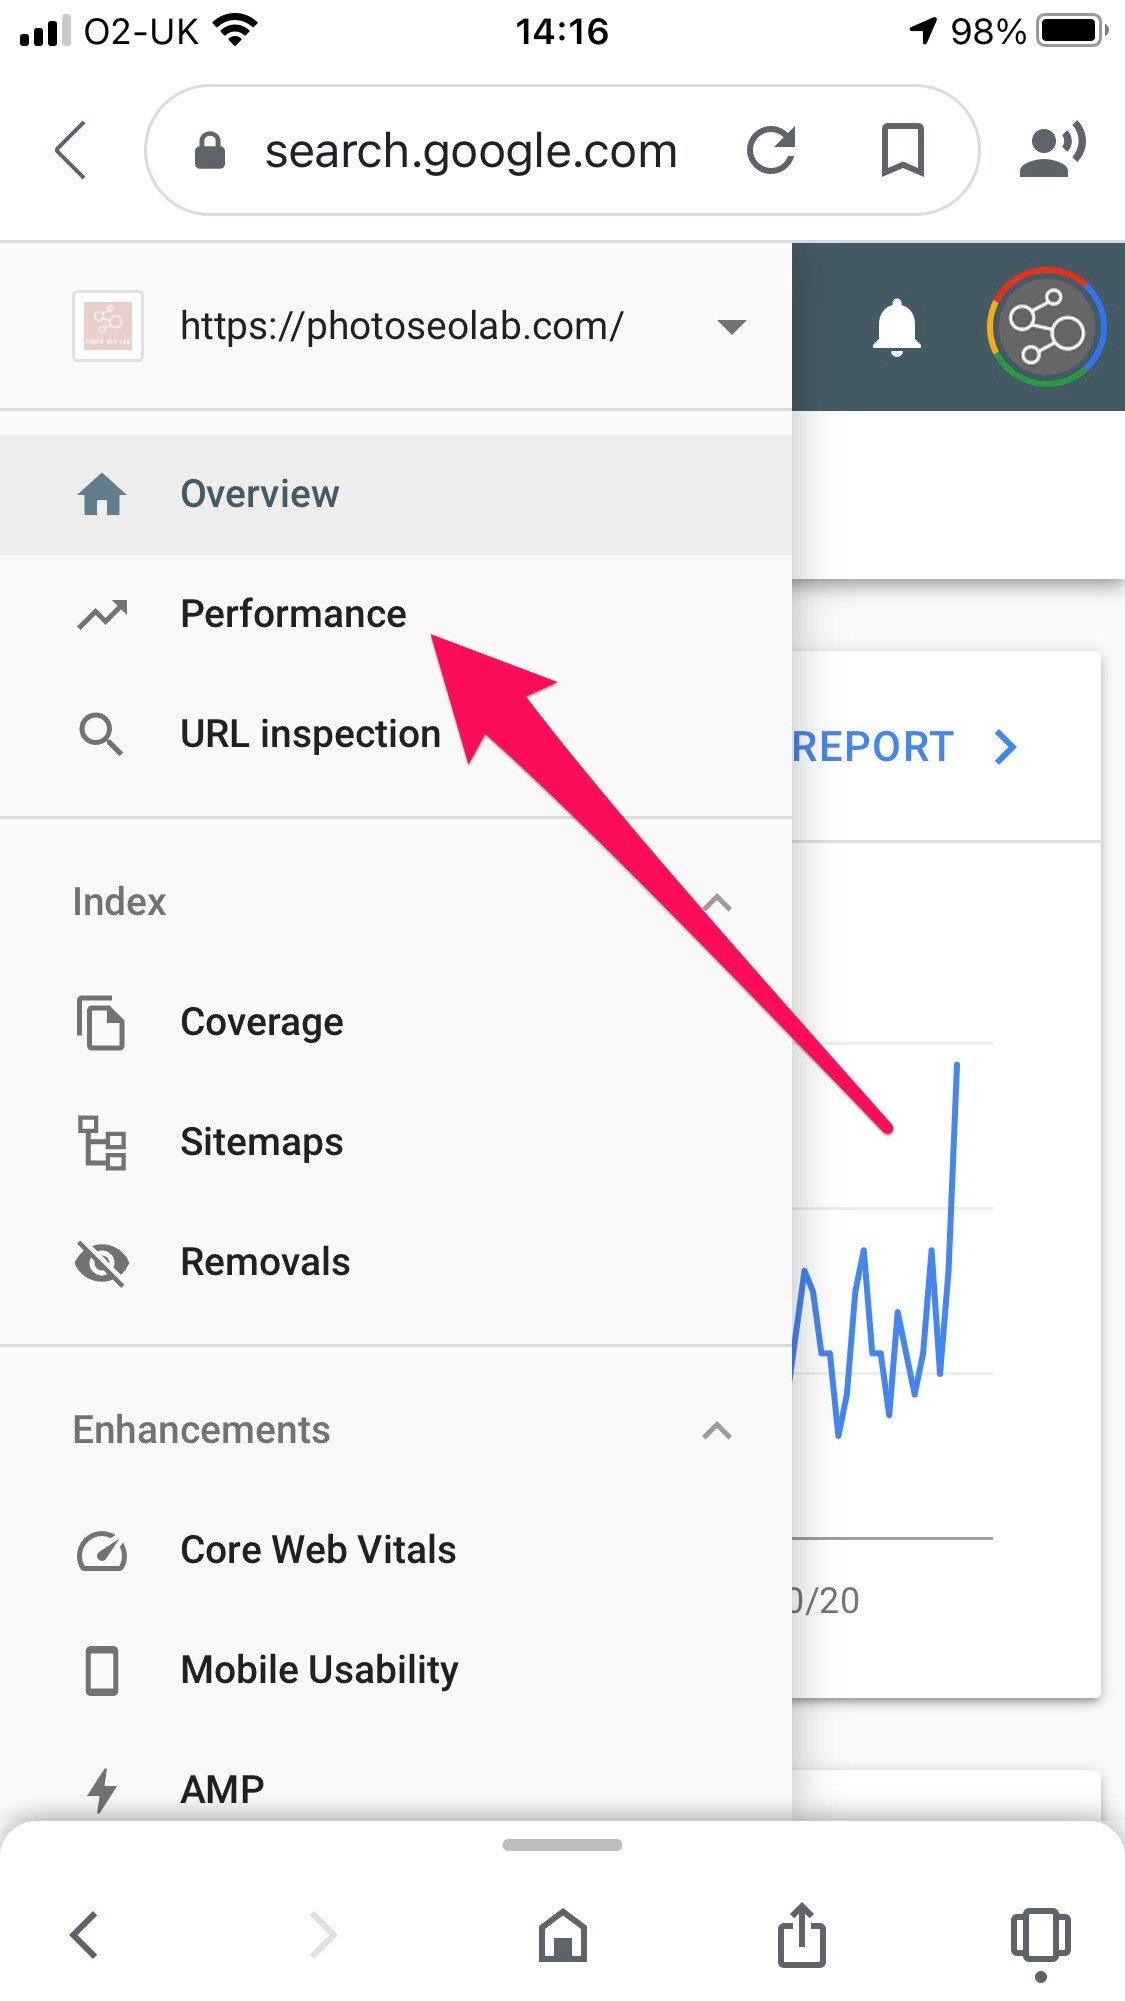Click the Mobile Usability phone icon

[102, 1671]
